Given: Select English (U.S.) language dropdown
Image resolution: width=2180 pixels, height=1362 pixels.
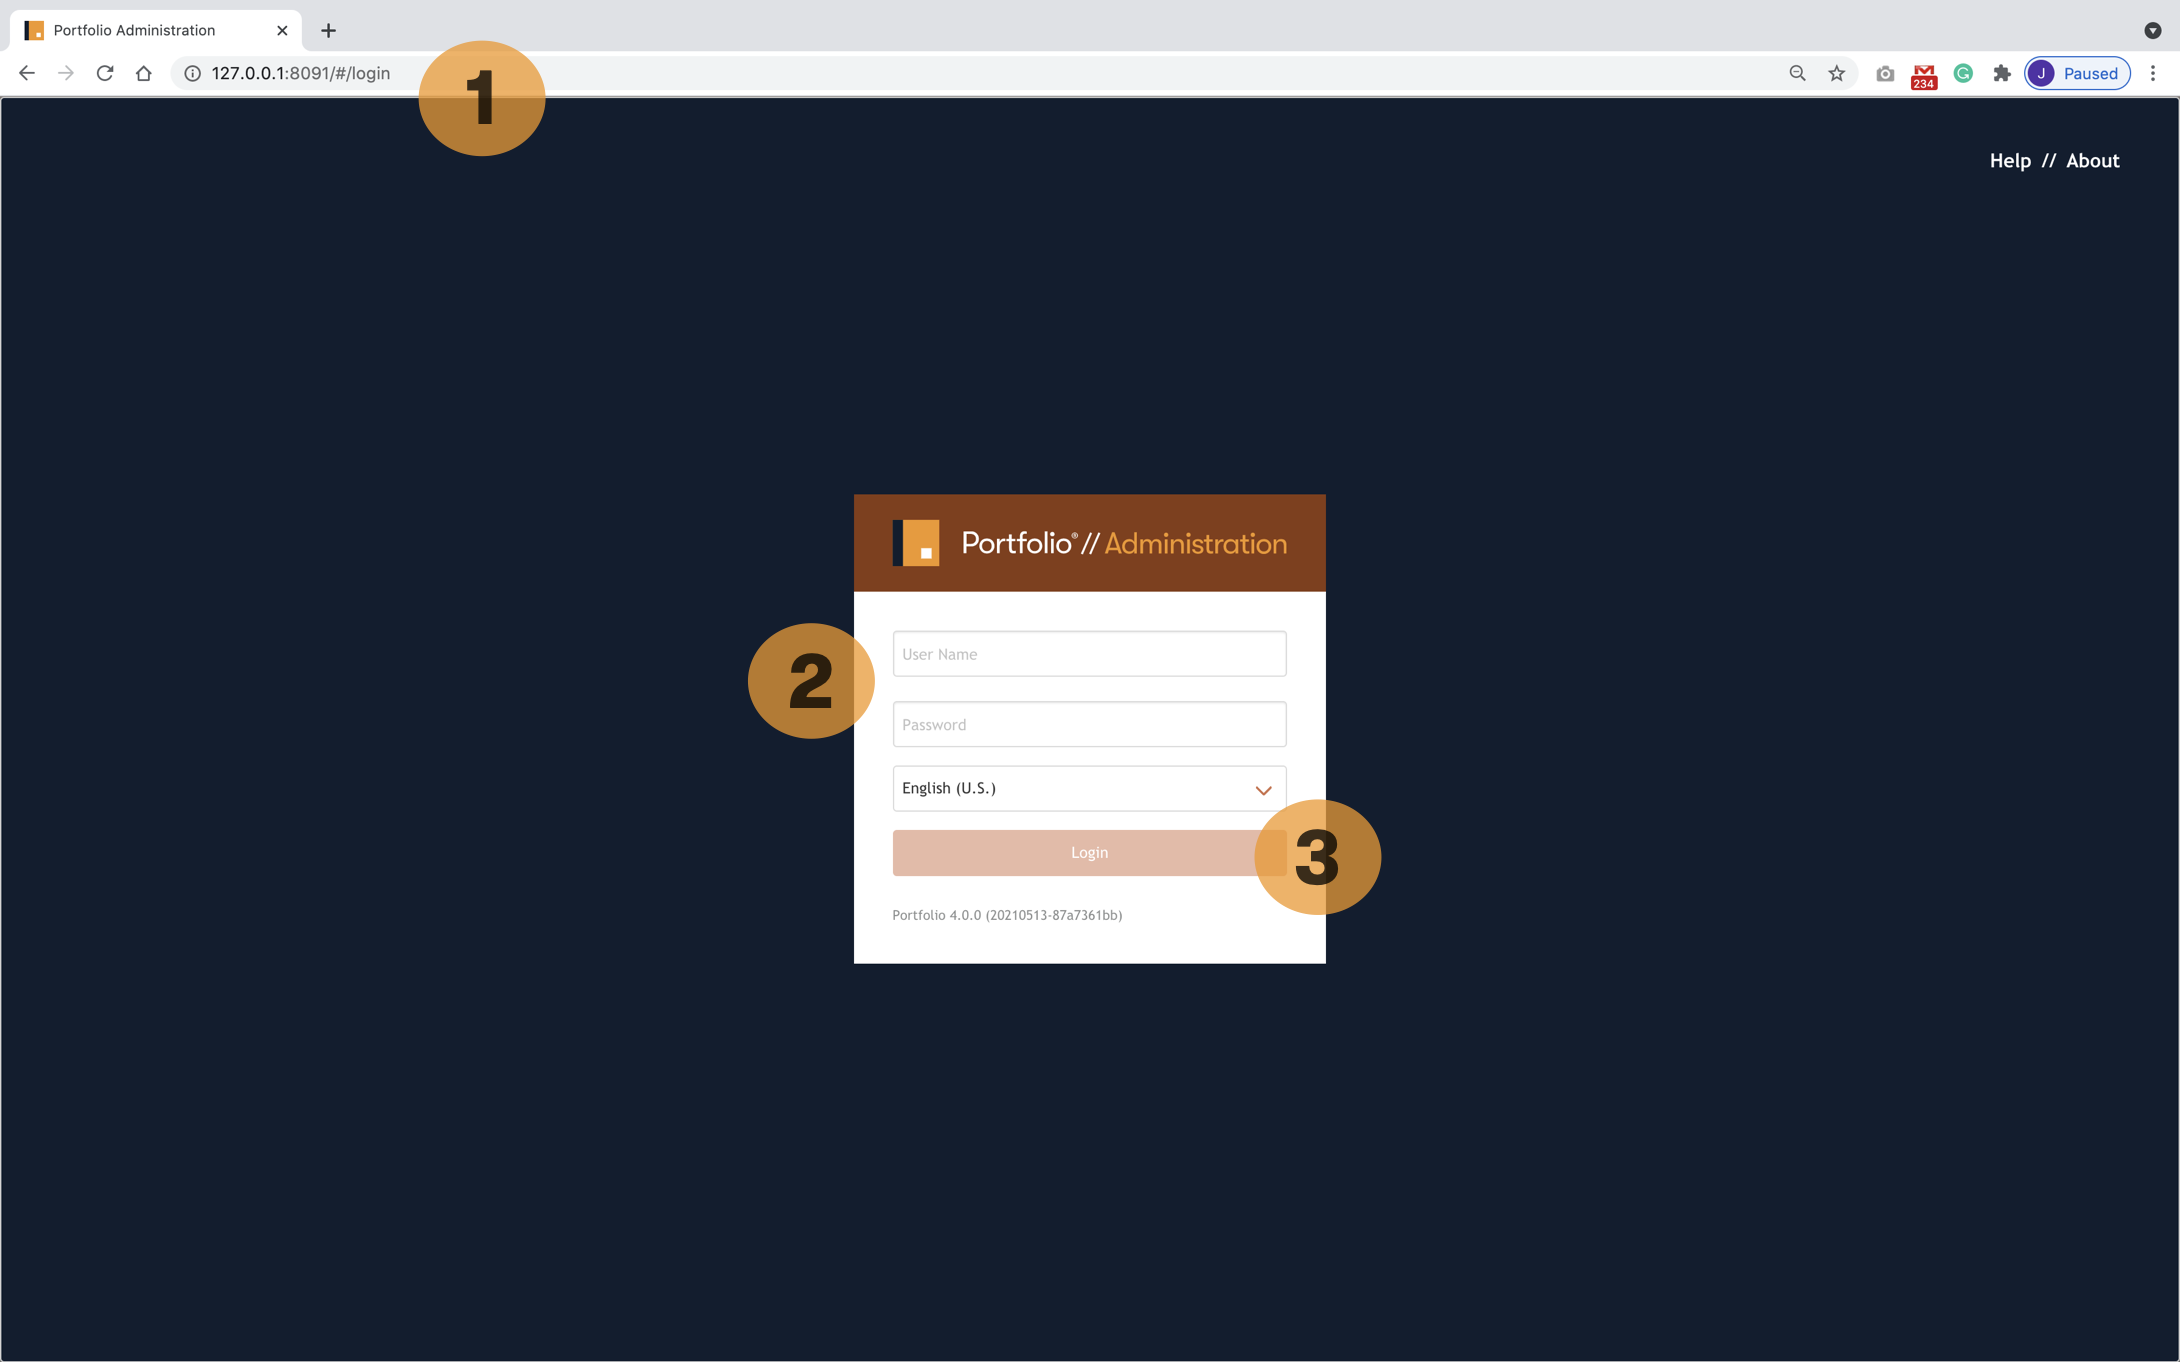Looking at the screenshot, I should click(x=1088, y=788).
